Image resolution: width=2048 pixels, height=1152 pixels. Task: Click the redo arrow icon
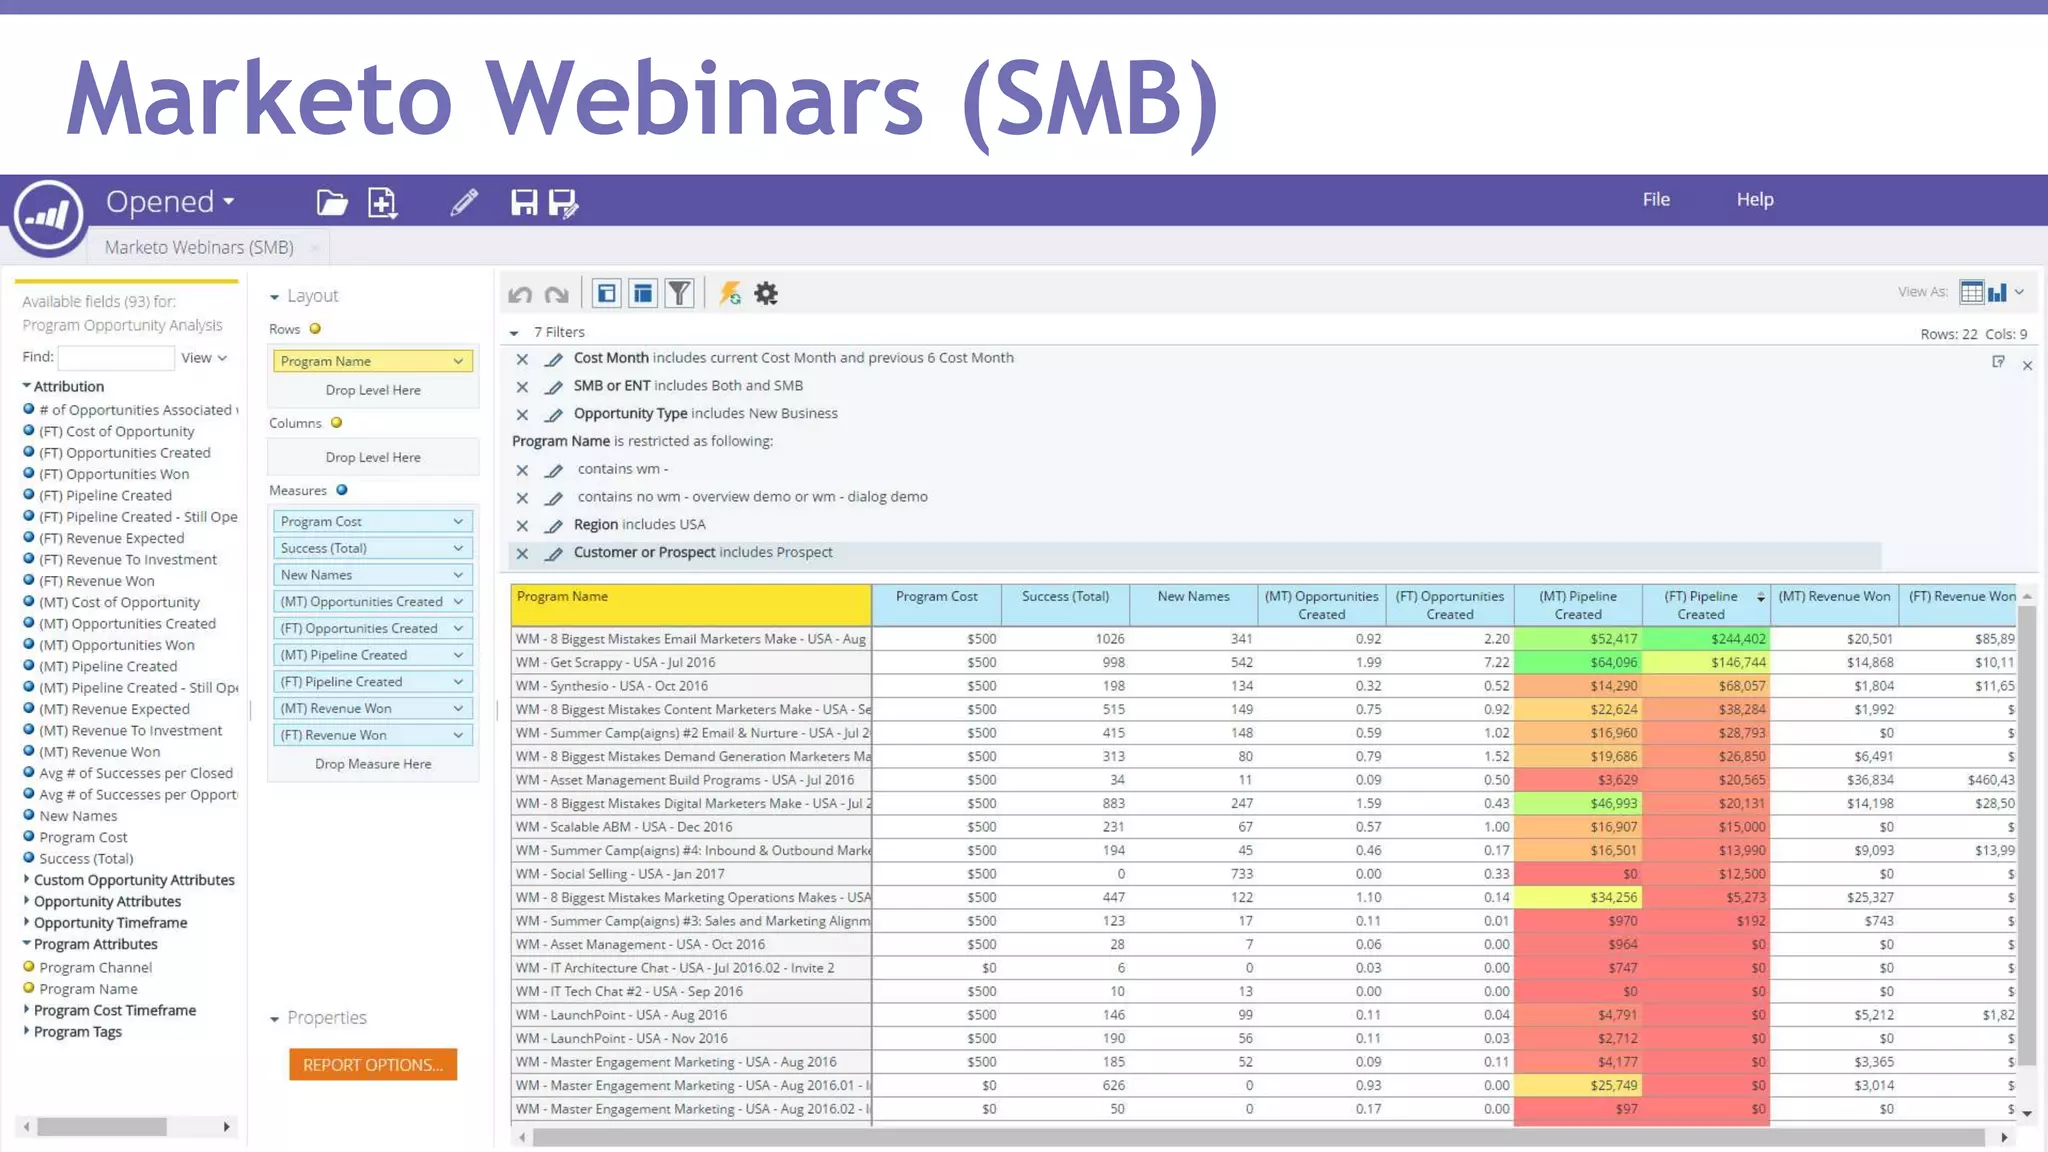pos(557,294)
